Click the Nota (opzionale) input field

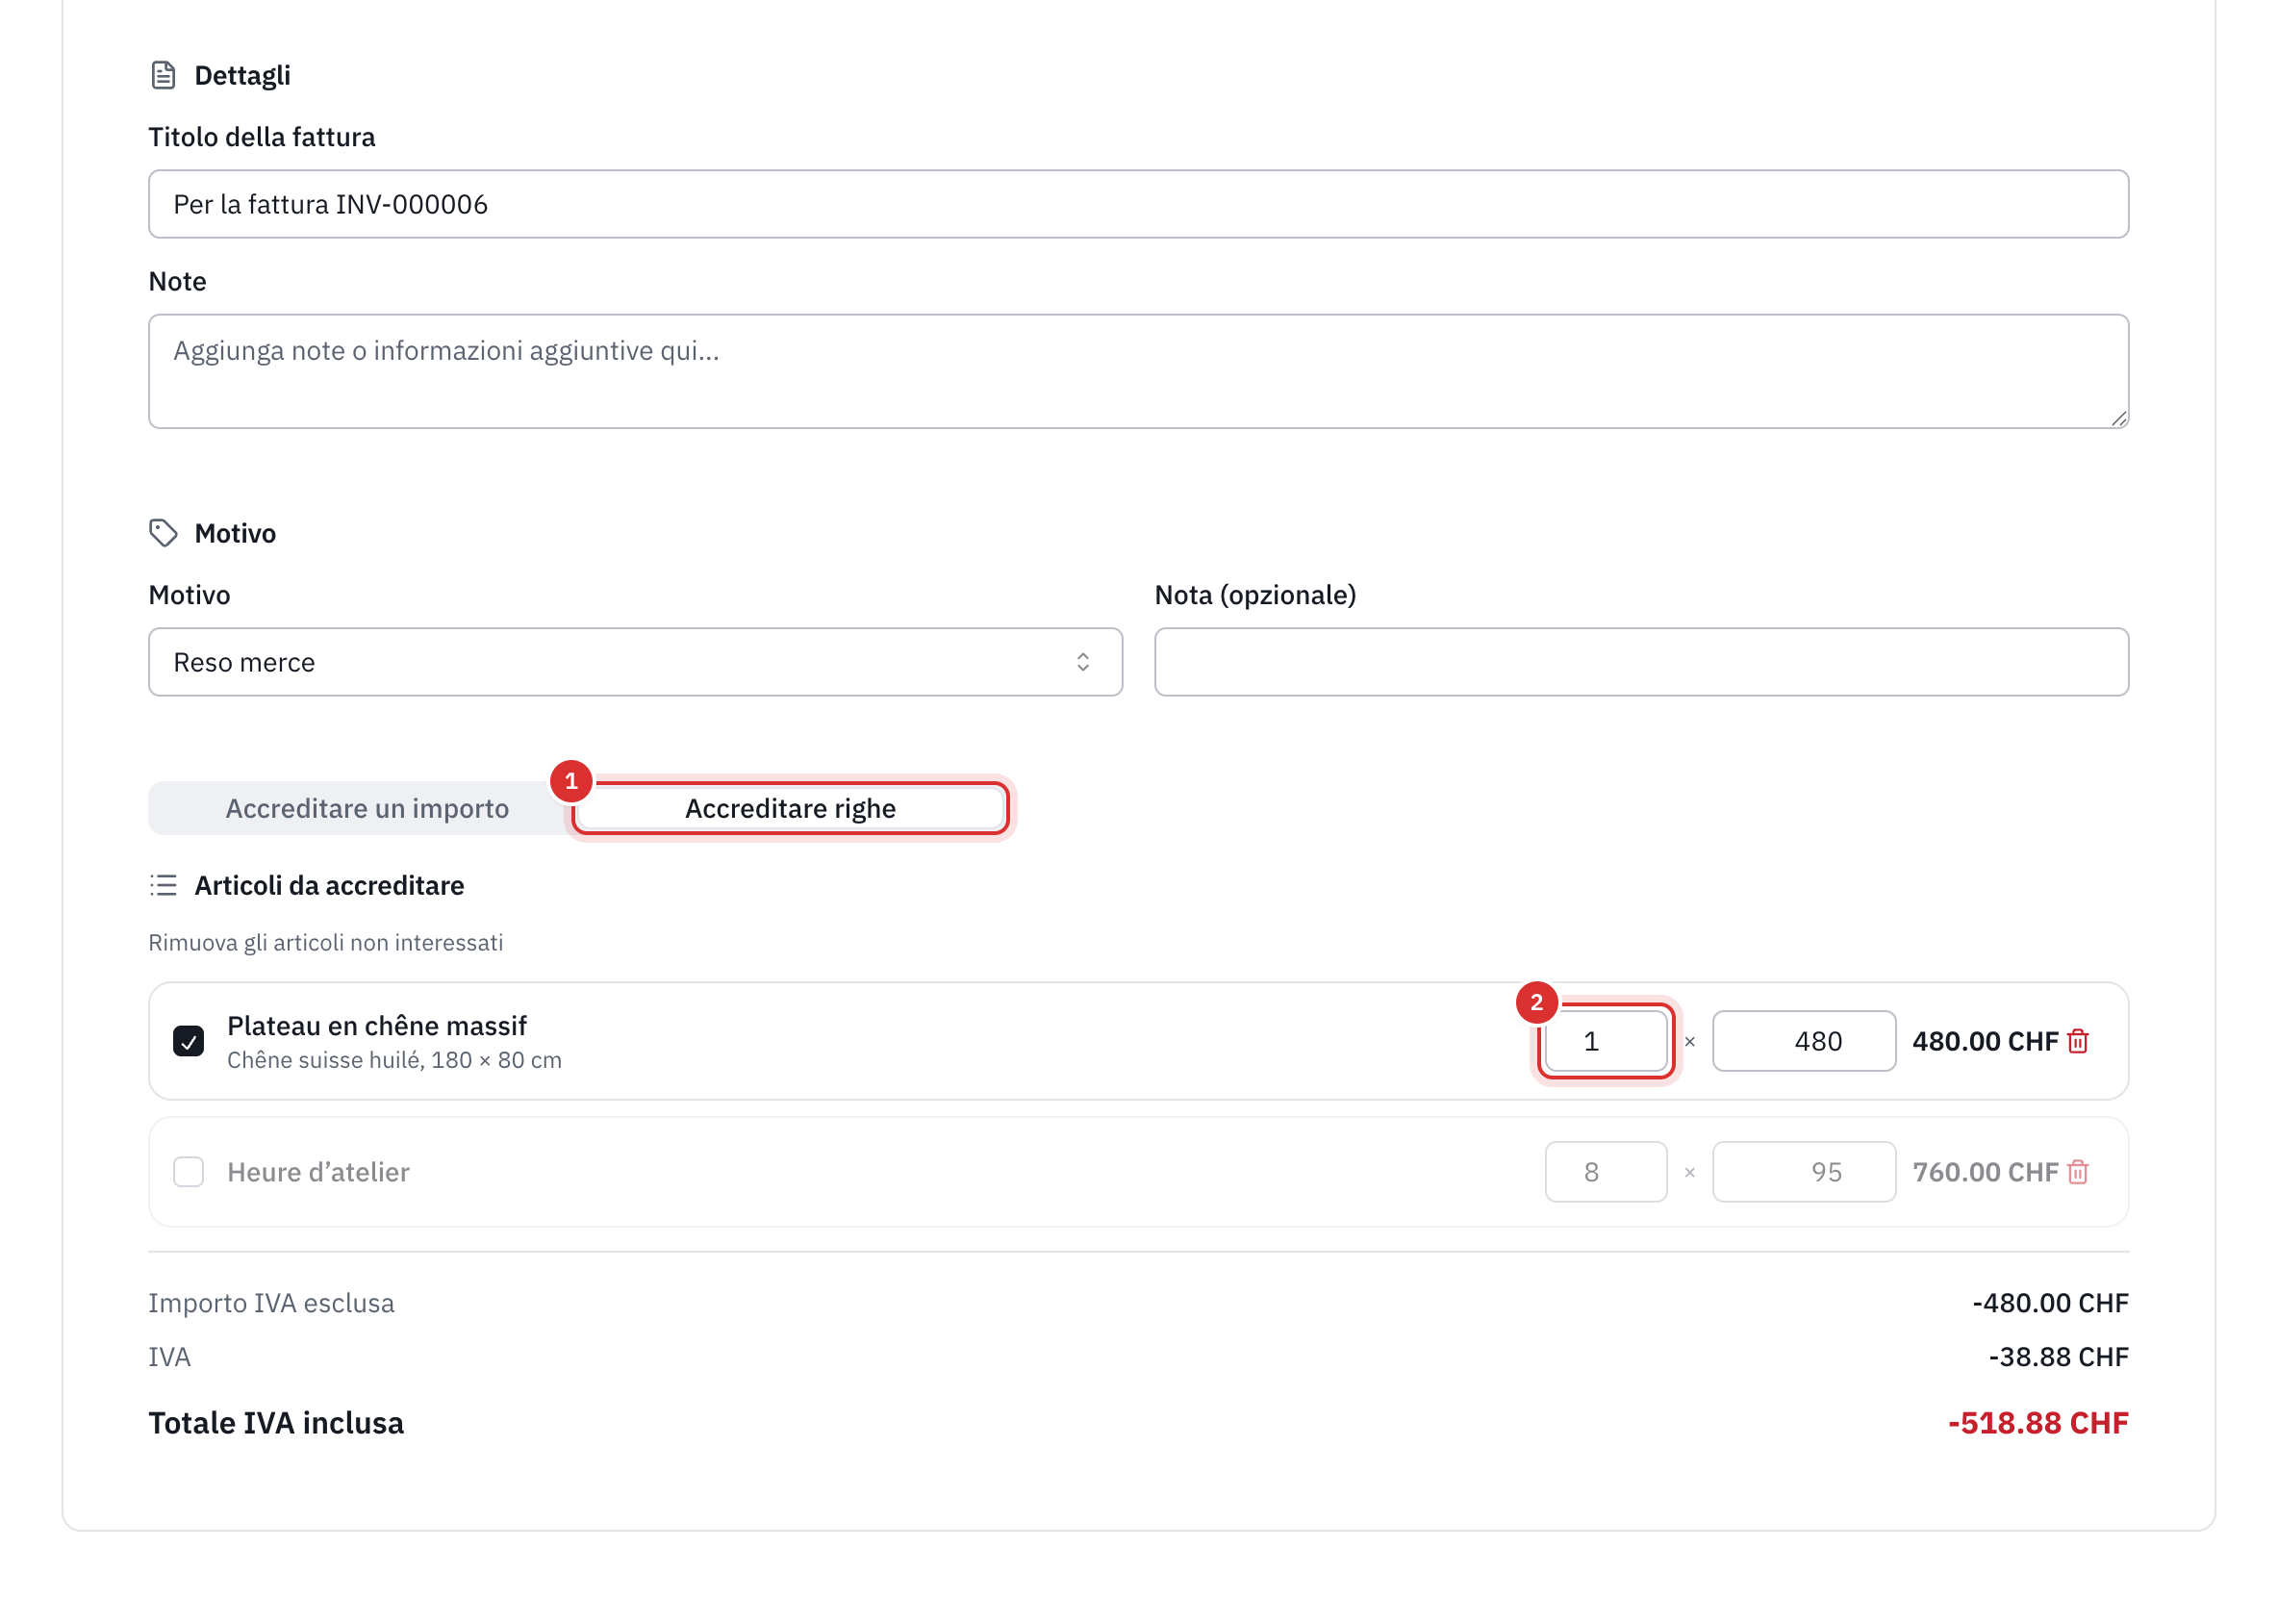pyautogui.click(x=1641, y=662)
